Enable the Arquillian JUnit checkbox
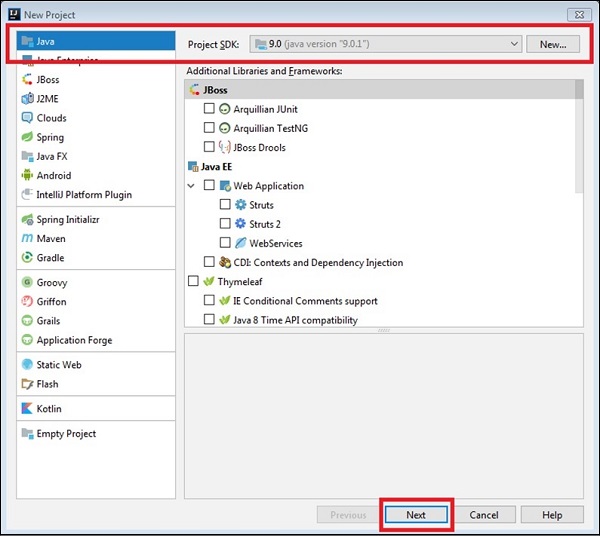 pyautogui.click(x=209, y=109)
